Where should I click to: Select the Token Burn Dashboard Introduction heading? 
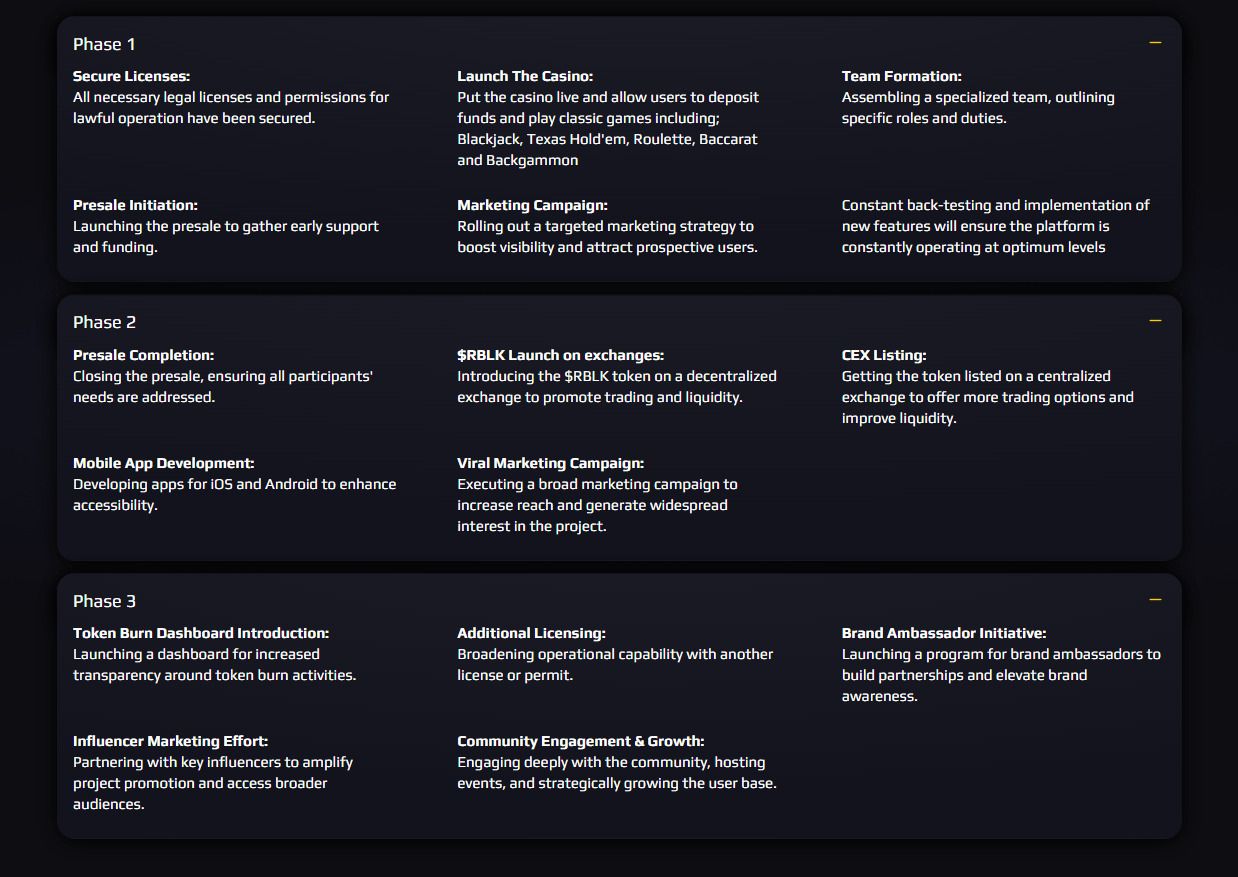point(201,633)
